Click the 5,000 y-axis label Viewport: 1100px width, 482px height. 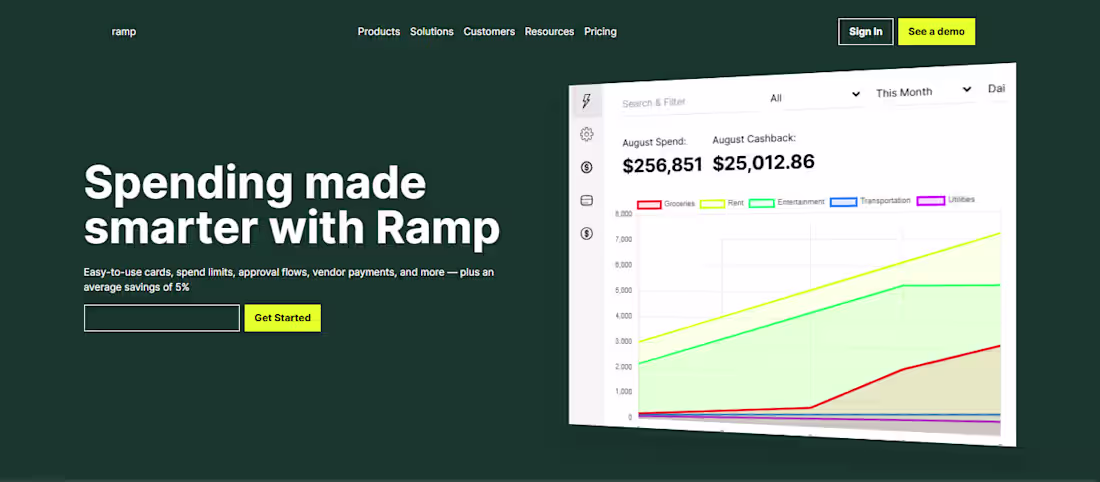pos(623,290)
